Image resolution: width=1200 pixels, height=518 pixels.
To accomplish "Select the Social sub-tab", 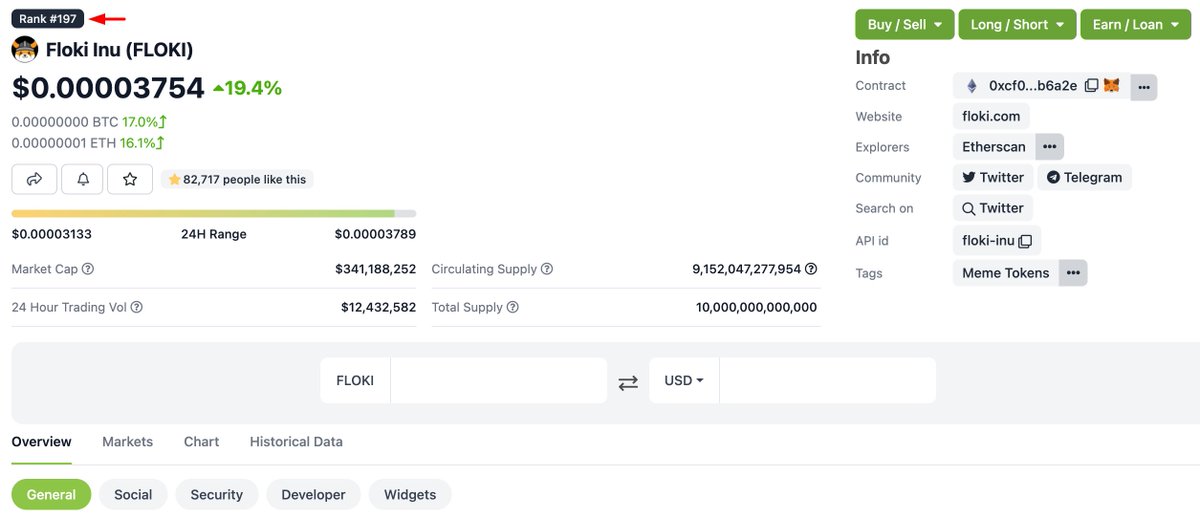I will (x=133, y=495).
